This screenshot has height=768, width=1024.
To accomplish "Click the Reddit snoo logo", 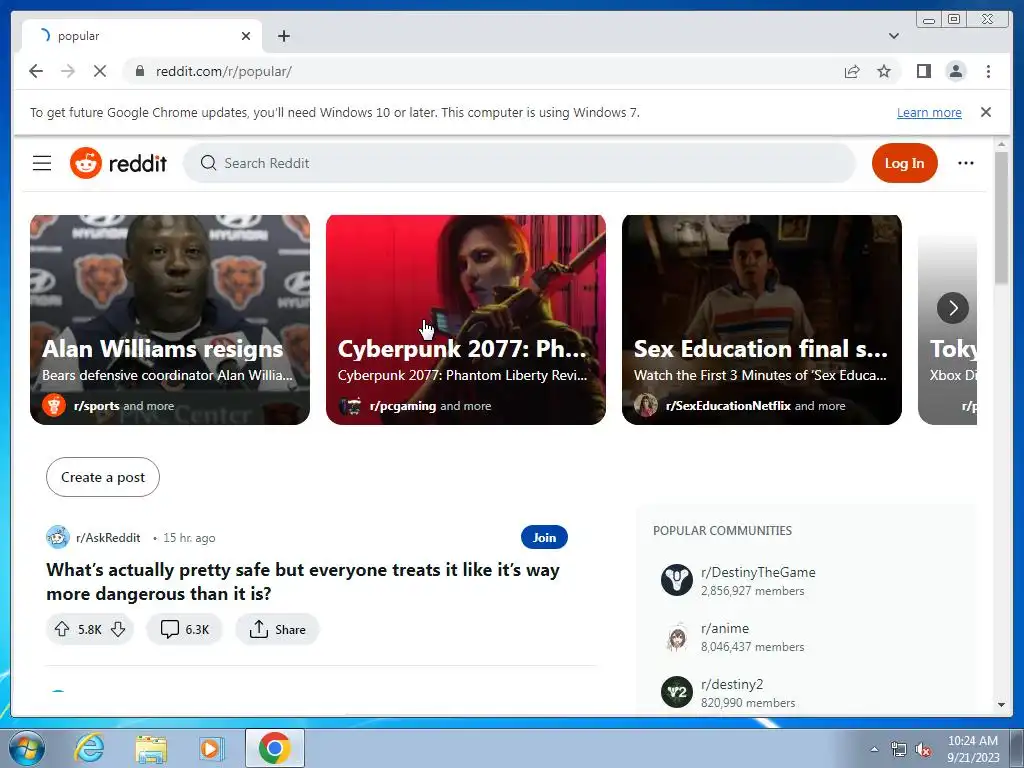I will 86,163.
